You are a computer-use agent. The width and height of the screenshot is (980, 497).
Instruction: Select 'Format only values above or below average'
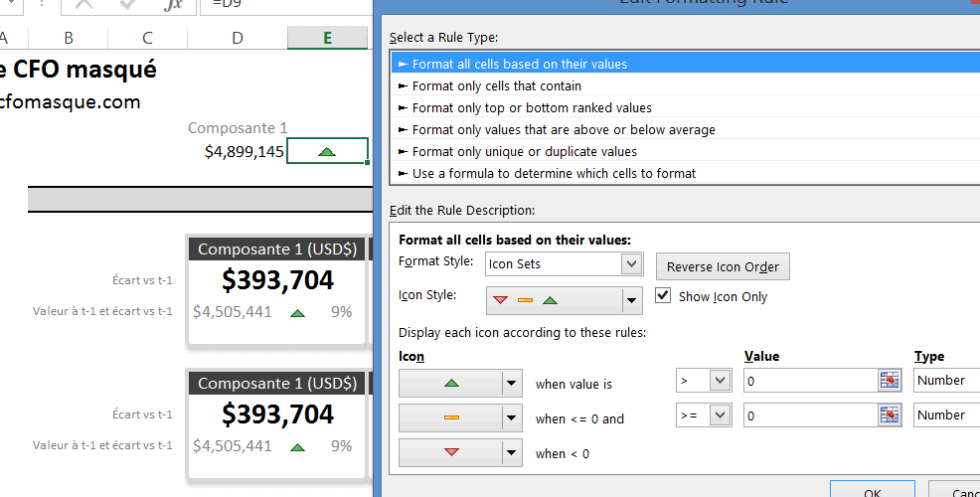coord(686,129)
